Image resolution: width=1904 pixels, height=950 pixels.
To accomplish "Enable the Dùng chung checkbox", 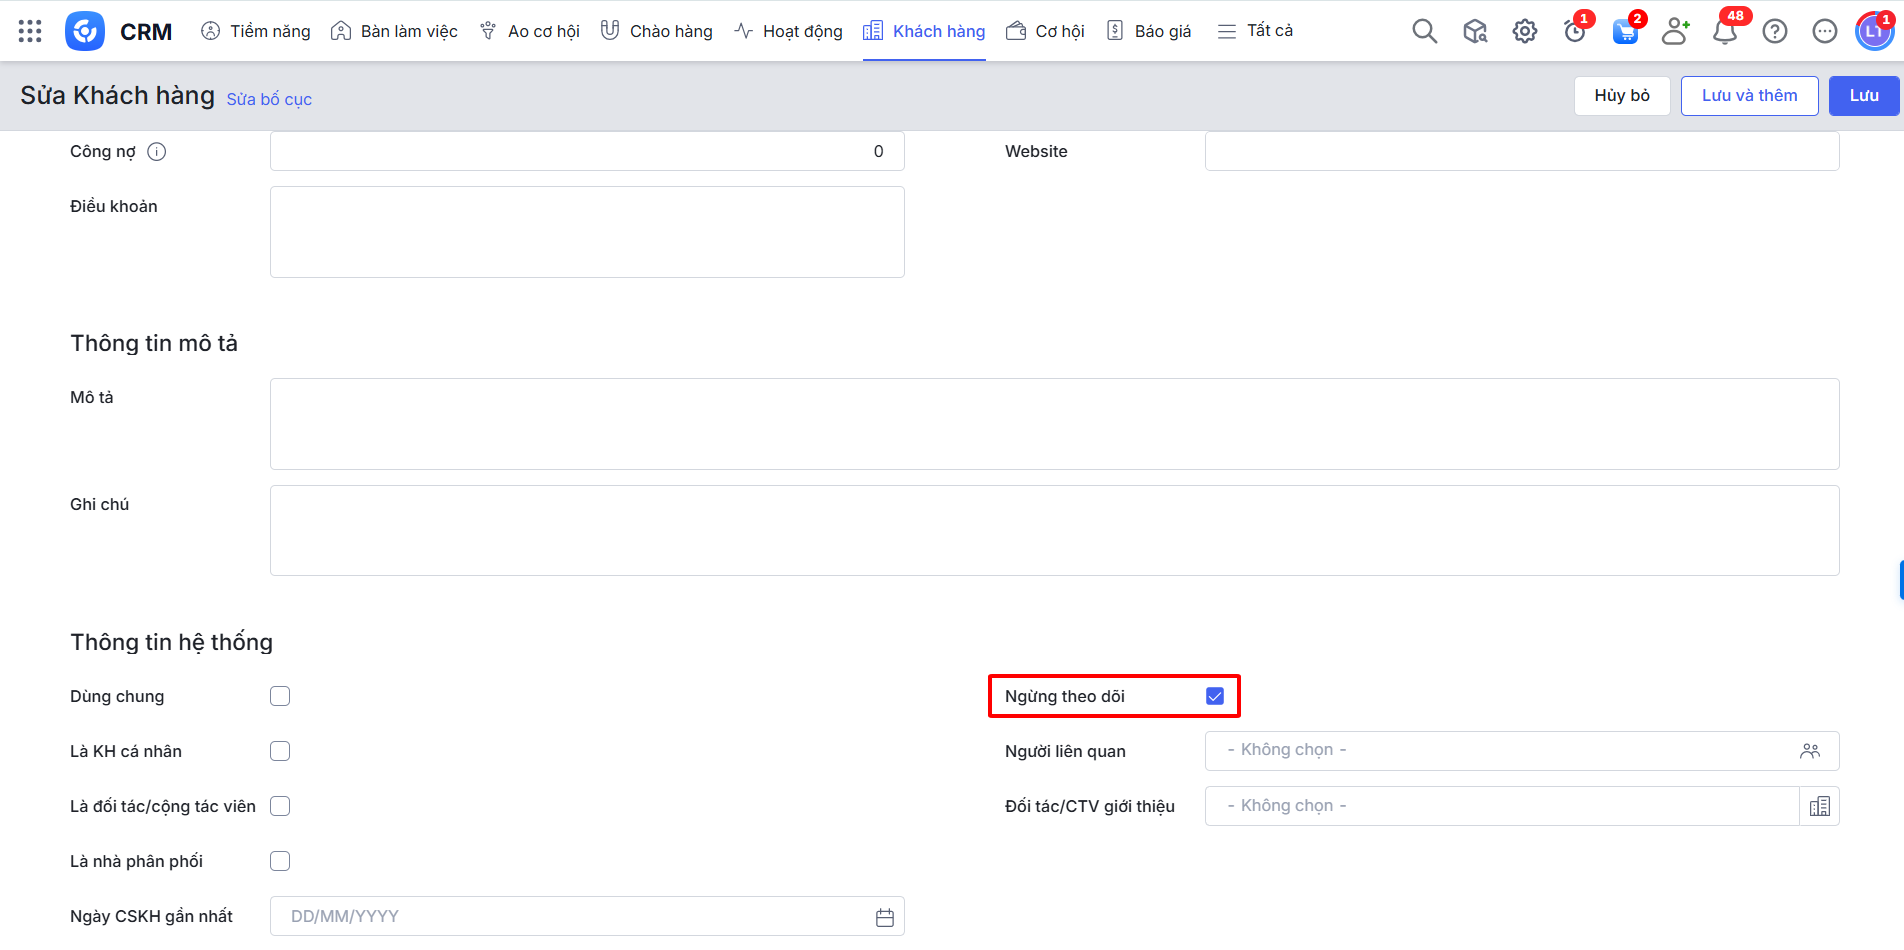I will point(280,696).
